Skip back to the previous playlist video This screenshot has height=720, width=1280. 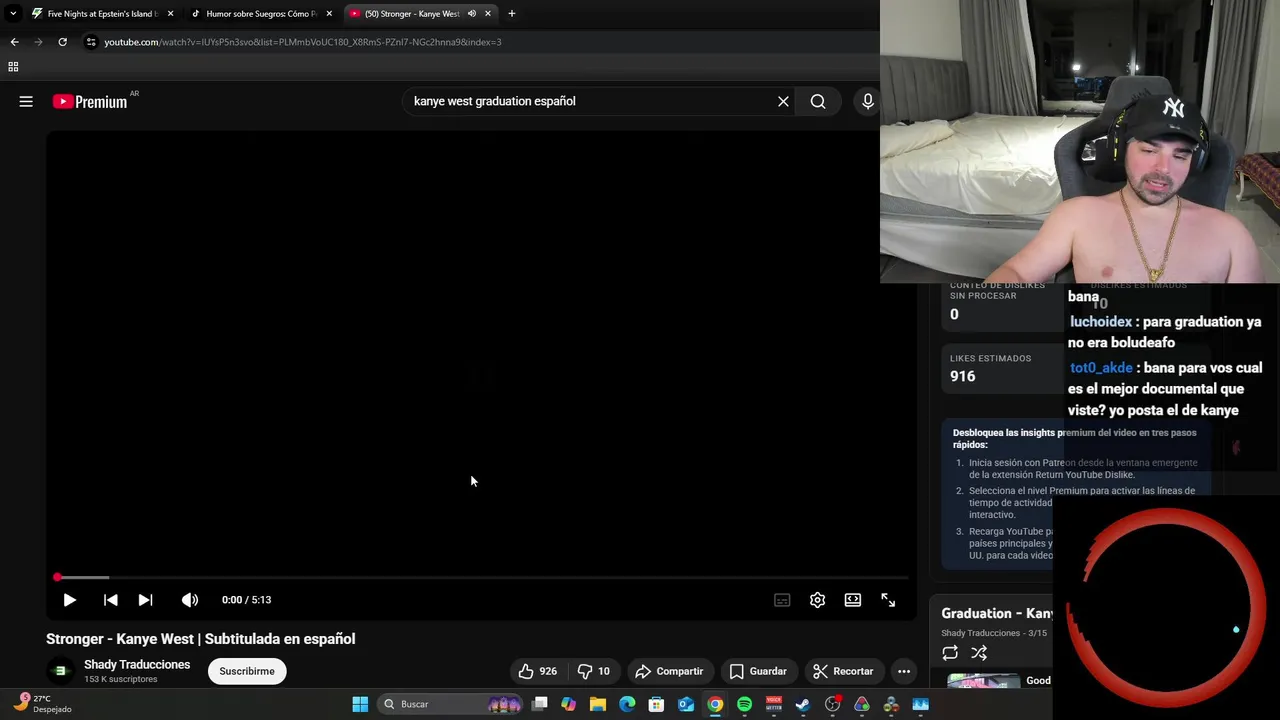pyautogui.click(x=110, y=600)
